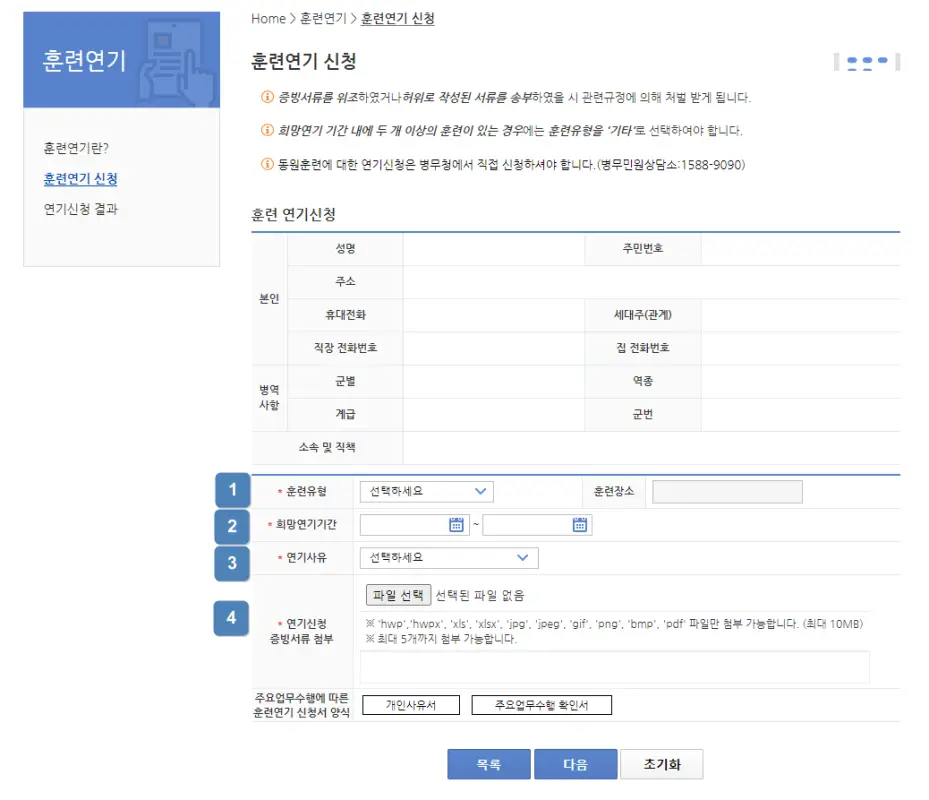This screenshot has width=929, height=800.
Task: Click the info icon beside the 동원훈련 phone notice
Action: pyautogui.click(x=265, y=164)
